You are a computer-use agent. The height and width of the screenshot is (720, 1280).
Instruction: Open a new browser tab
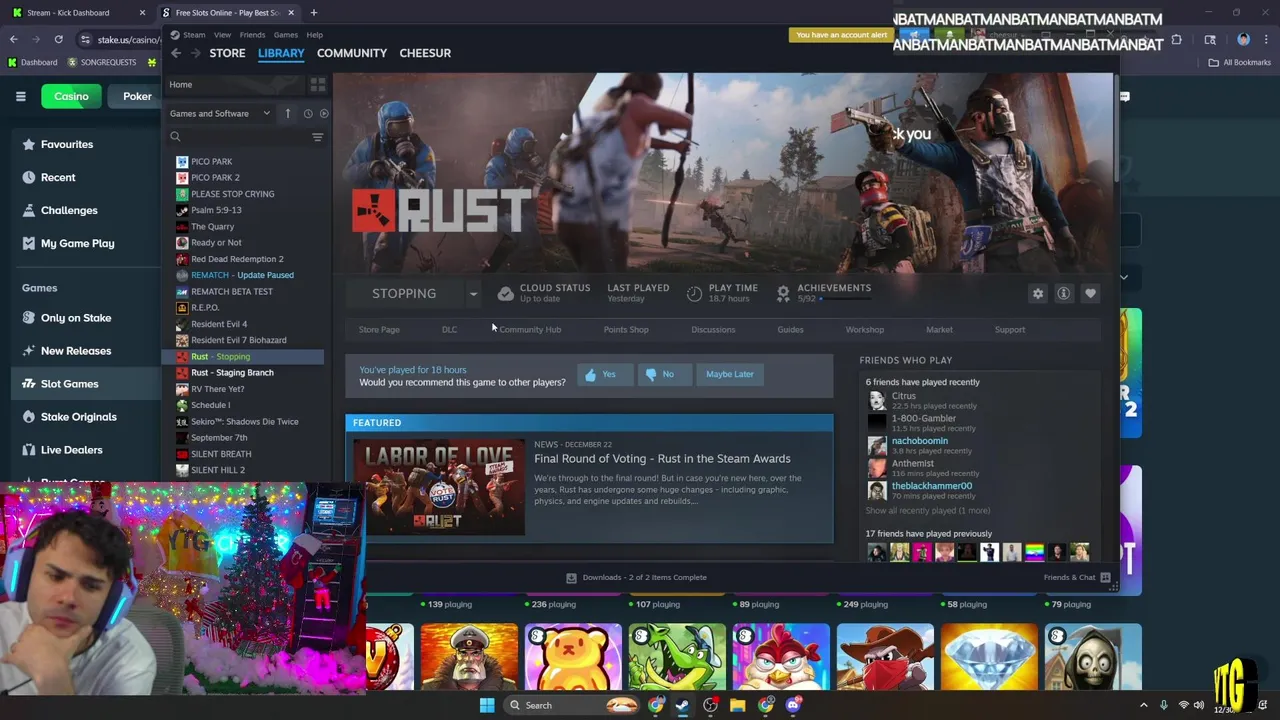pyautogui.click(x=313, y=12)
